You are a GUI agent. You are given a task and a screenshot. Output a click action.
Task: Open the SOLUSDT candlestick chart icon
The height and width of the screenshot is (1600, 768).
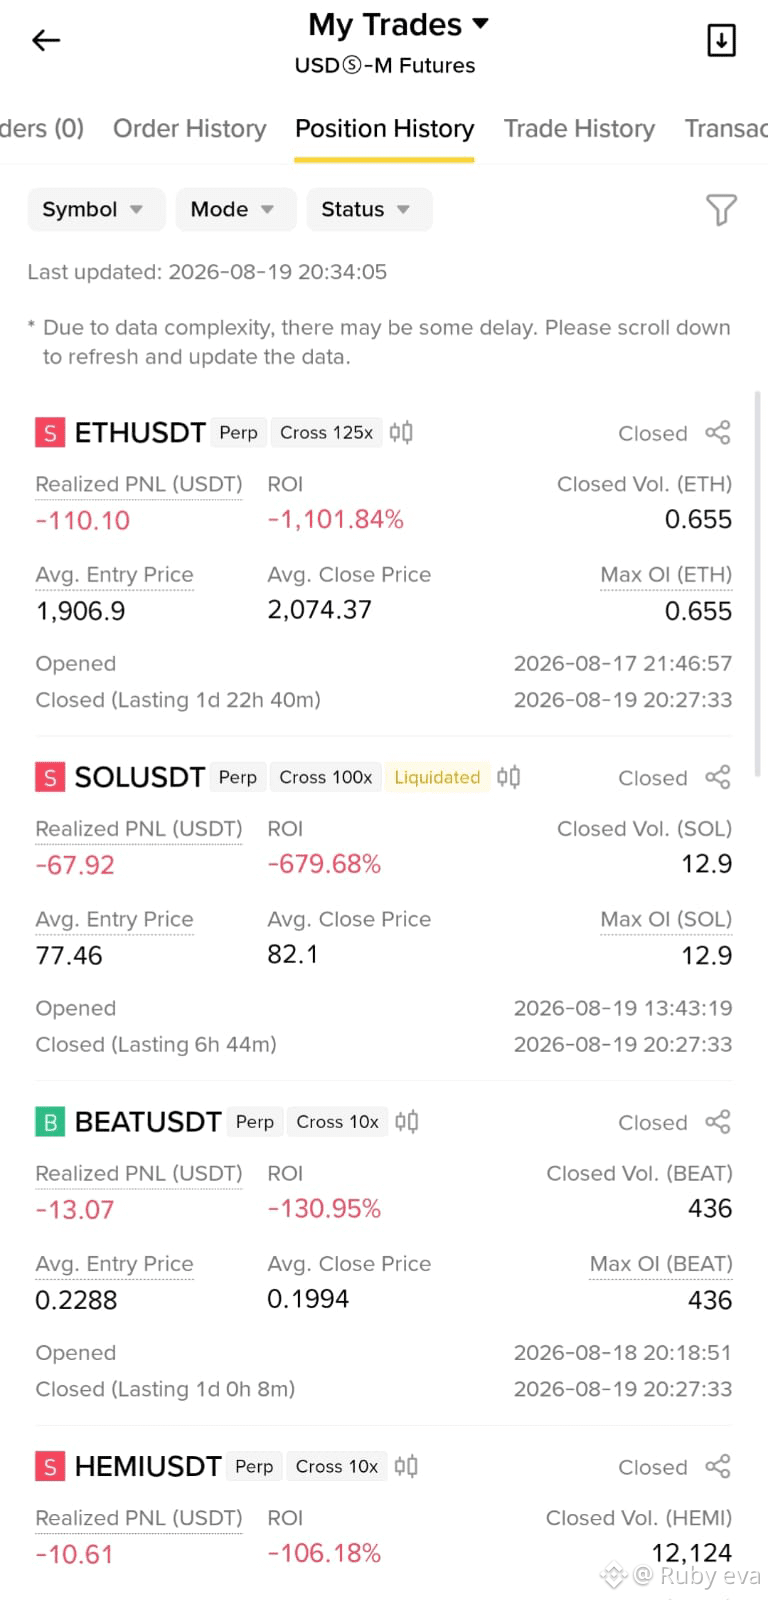[508, 777]
